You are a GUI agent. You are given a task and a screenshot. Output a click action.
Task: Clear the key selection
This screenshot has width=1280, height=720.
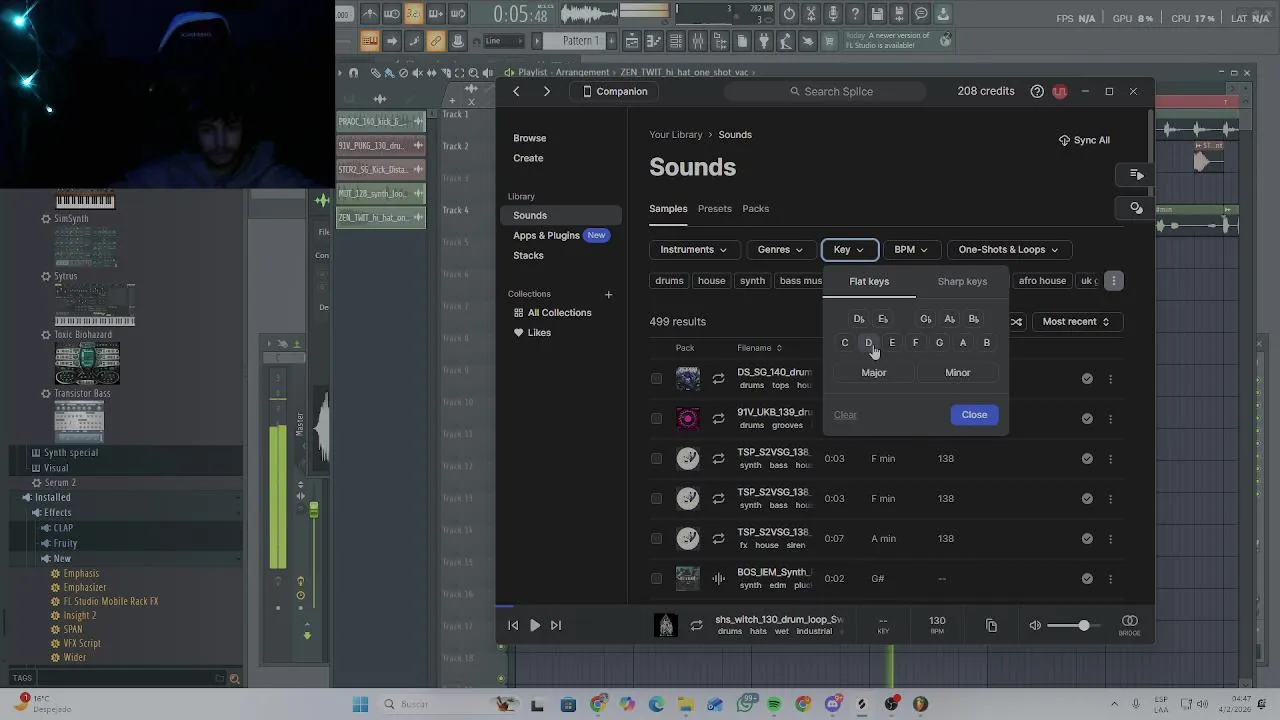[x=845, y=415]
